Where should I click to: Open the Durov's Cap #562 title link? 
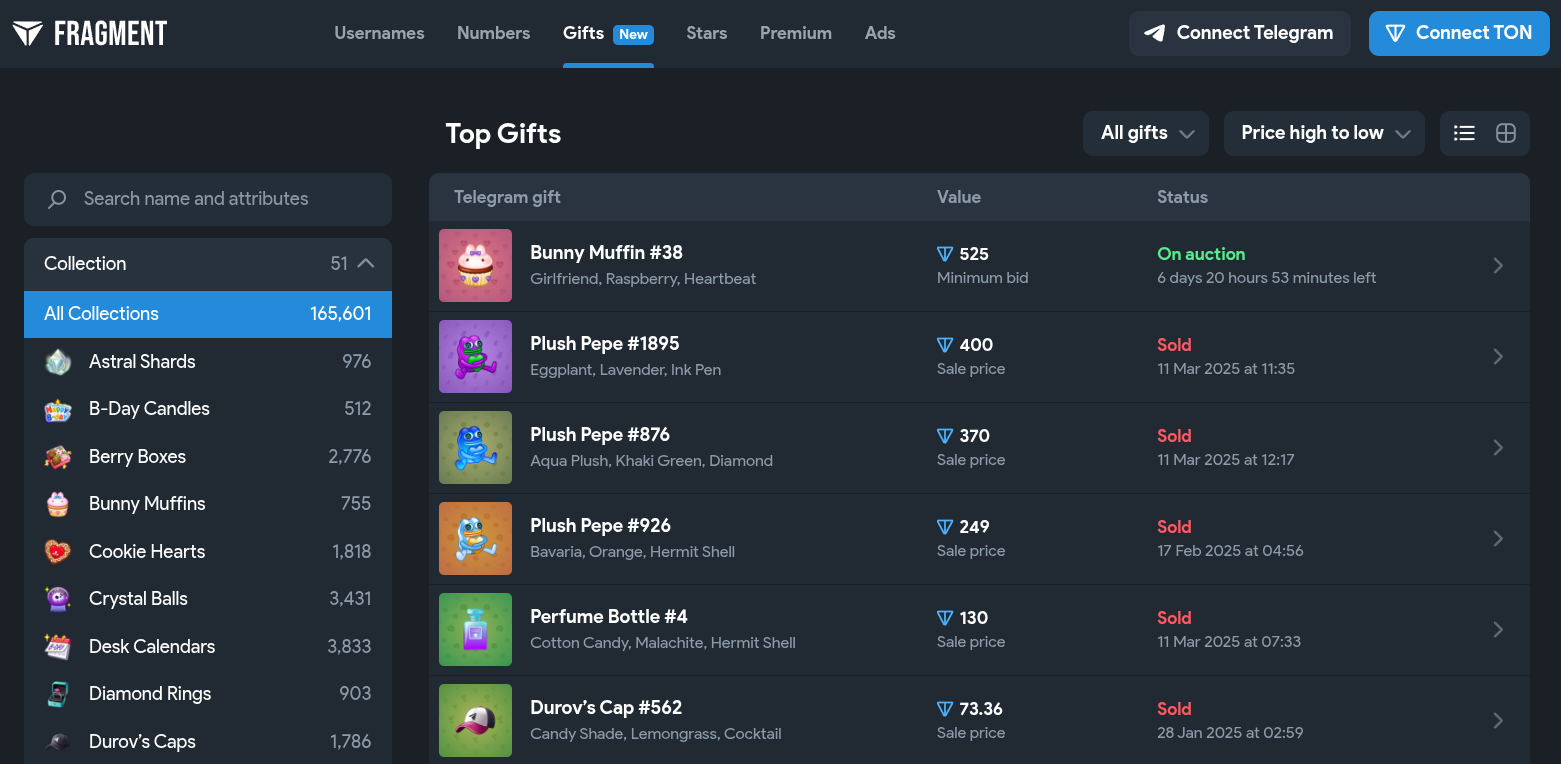tap(606, 708)
